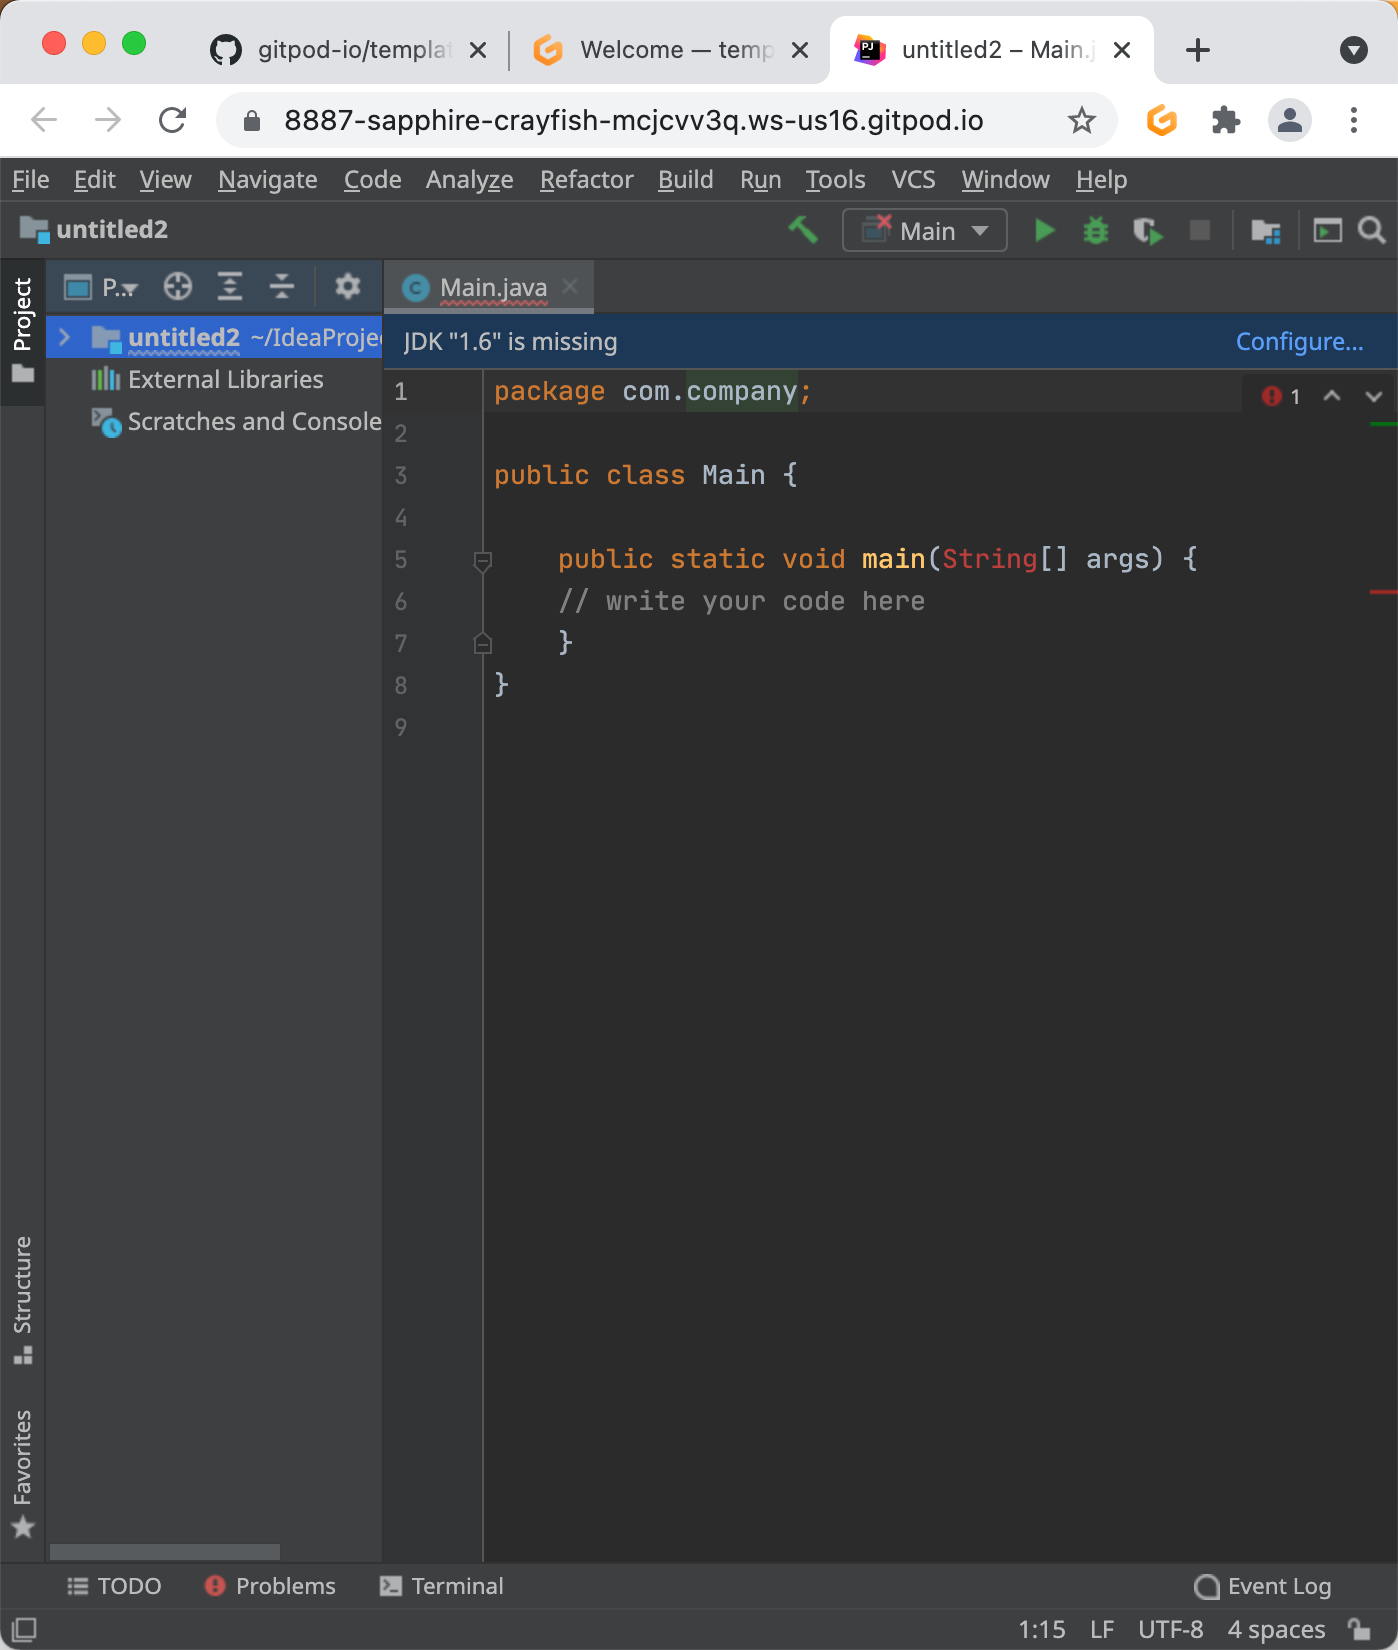Viewport: 1398px width, 1650px height.
Task: Open the Refactor menu
Action: pyautogui.click(x=586, y=180)
